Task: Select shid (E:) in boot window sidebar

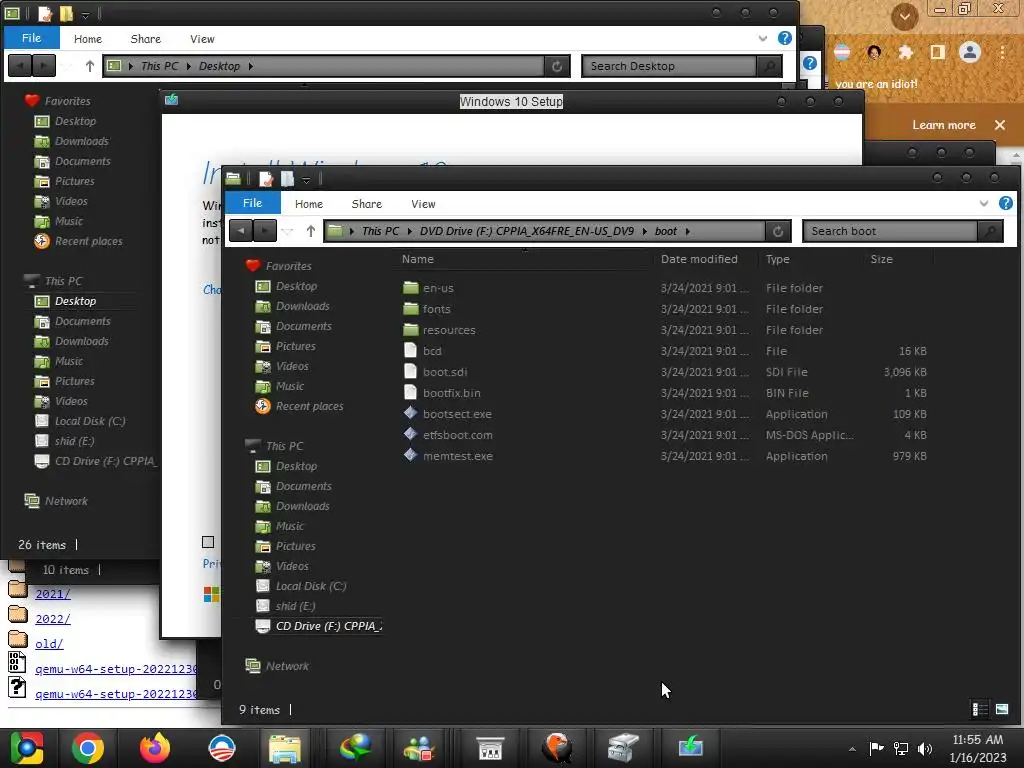Action: (x=295, y=606)
